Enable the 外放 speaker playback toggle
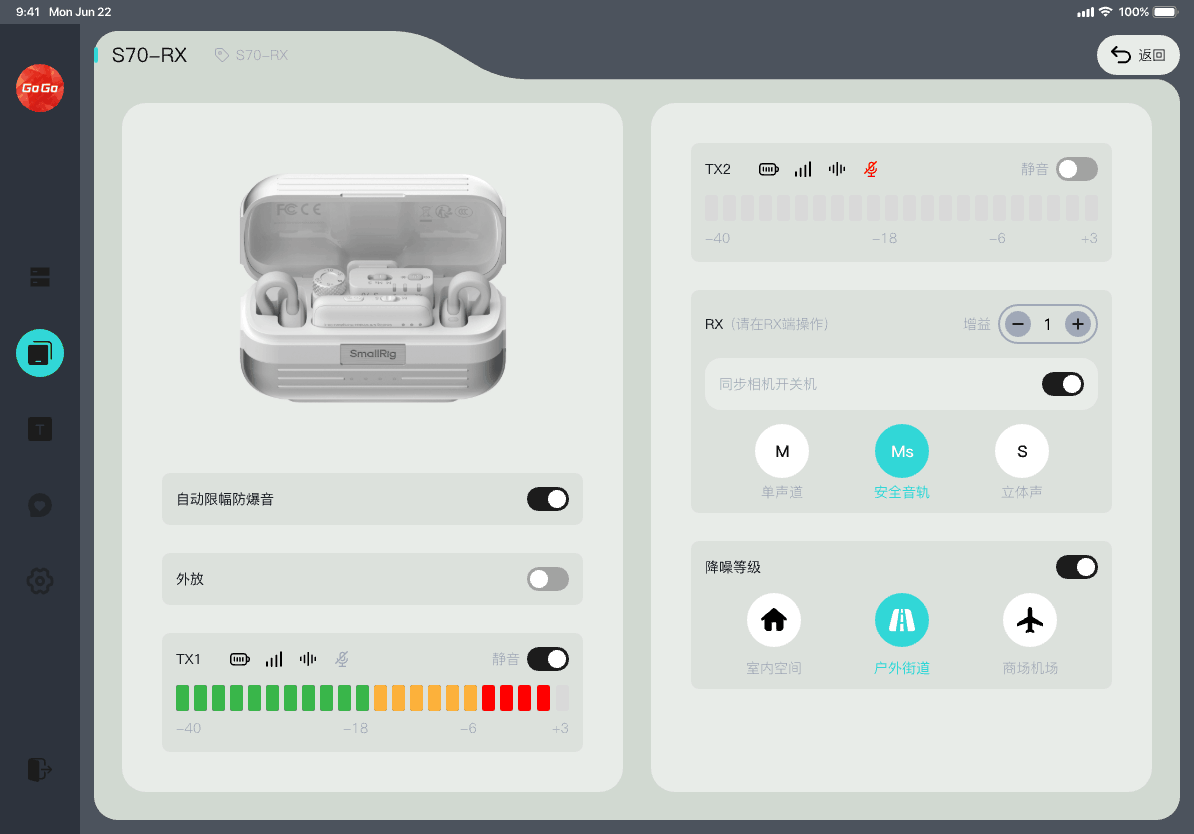This screenshot has height=834, width=1194. [548, 579]
